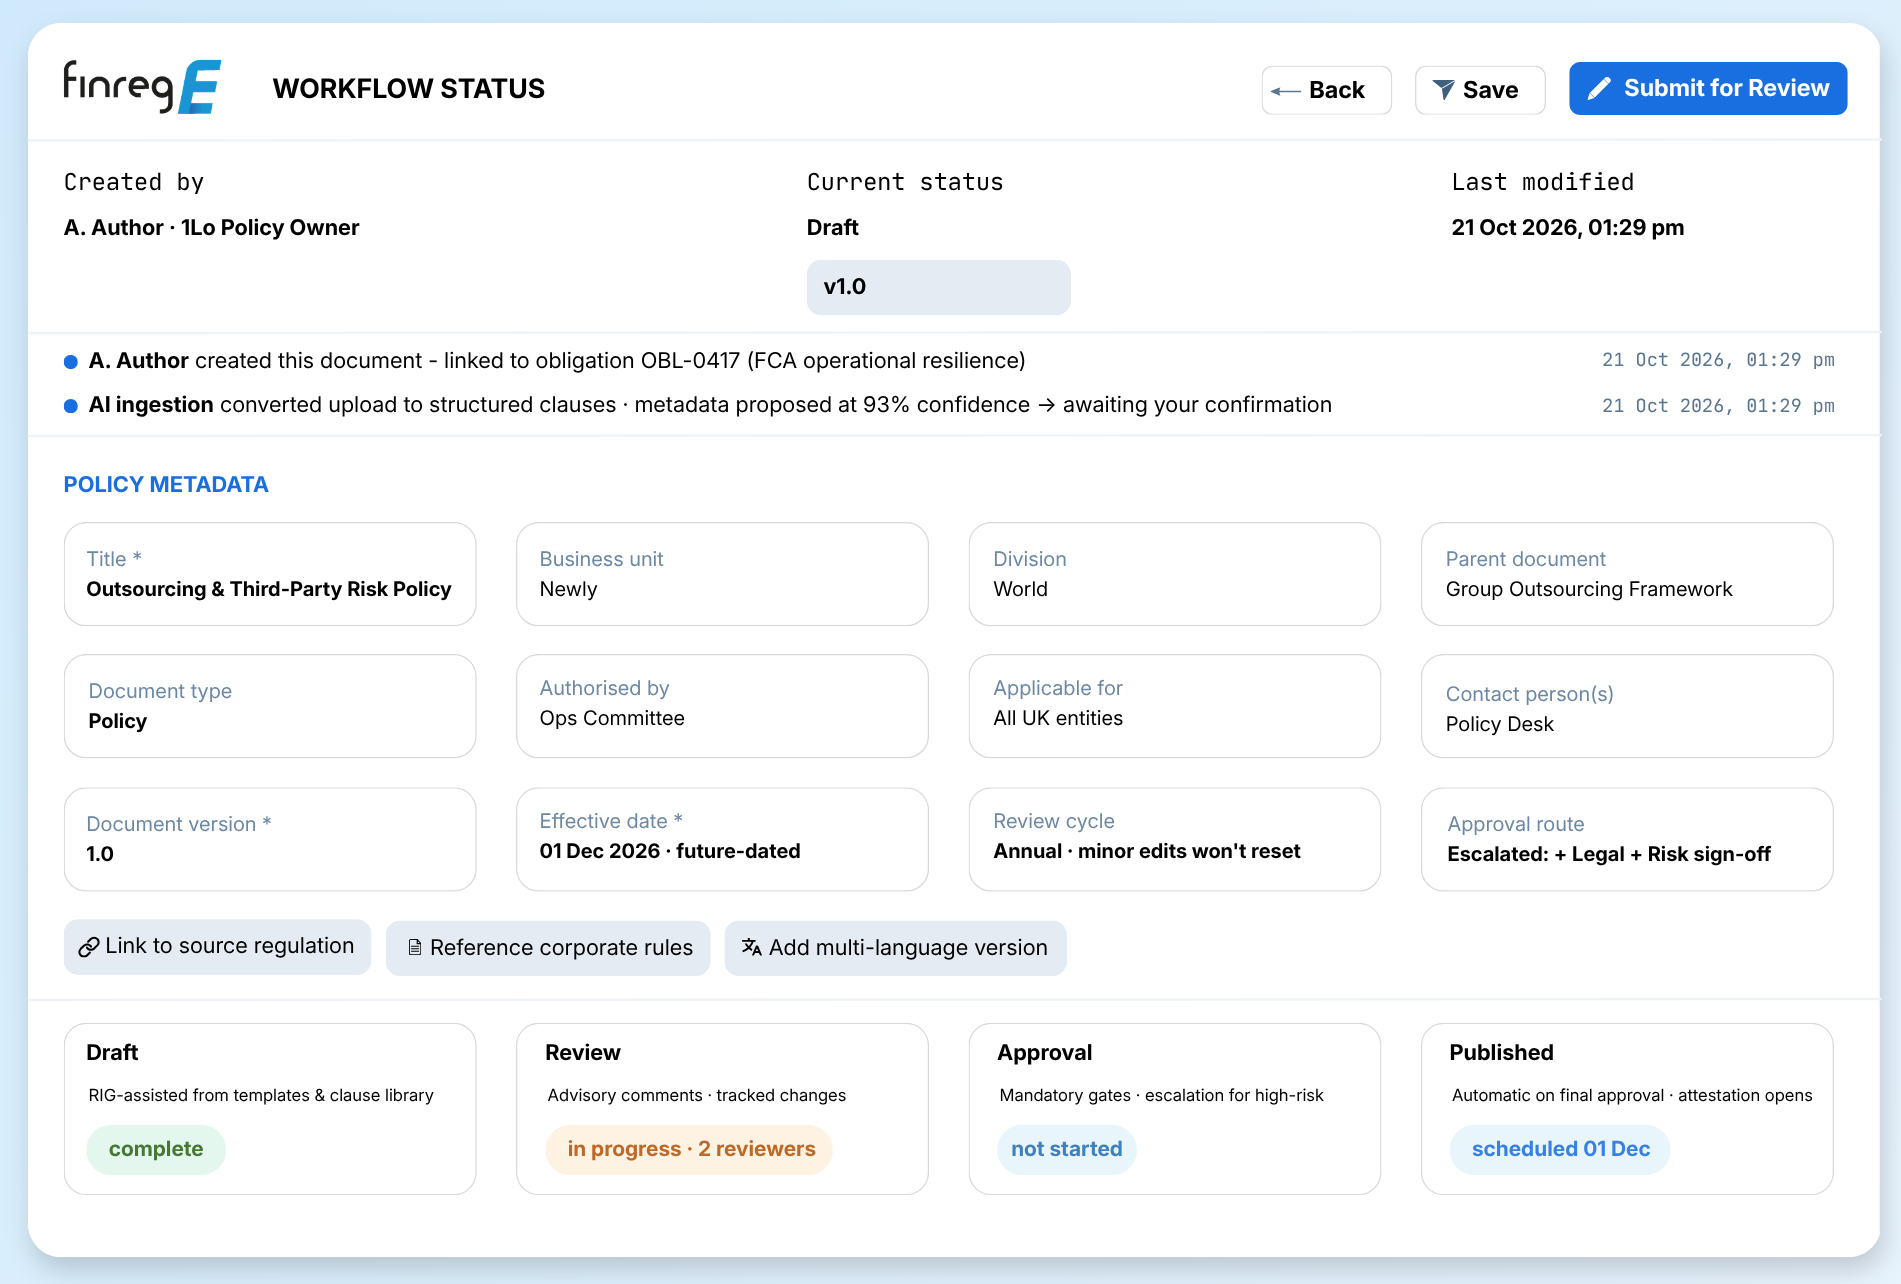The height and width of the screenshot is (1284, 1901).
Task: Click the blue dot beside A. Author entry
Action: click(x=71, y=362)
